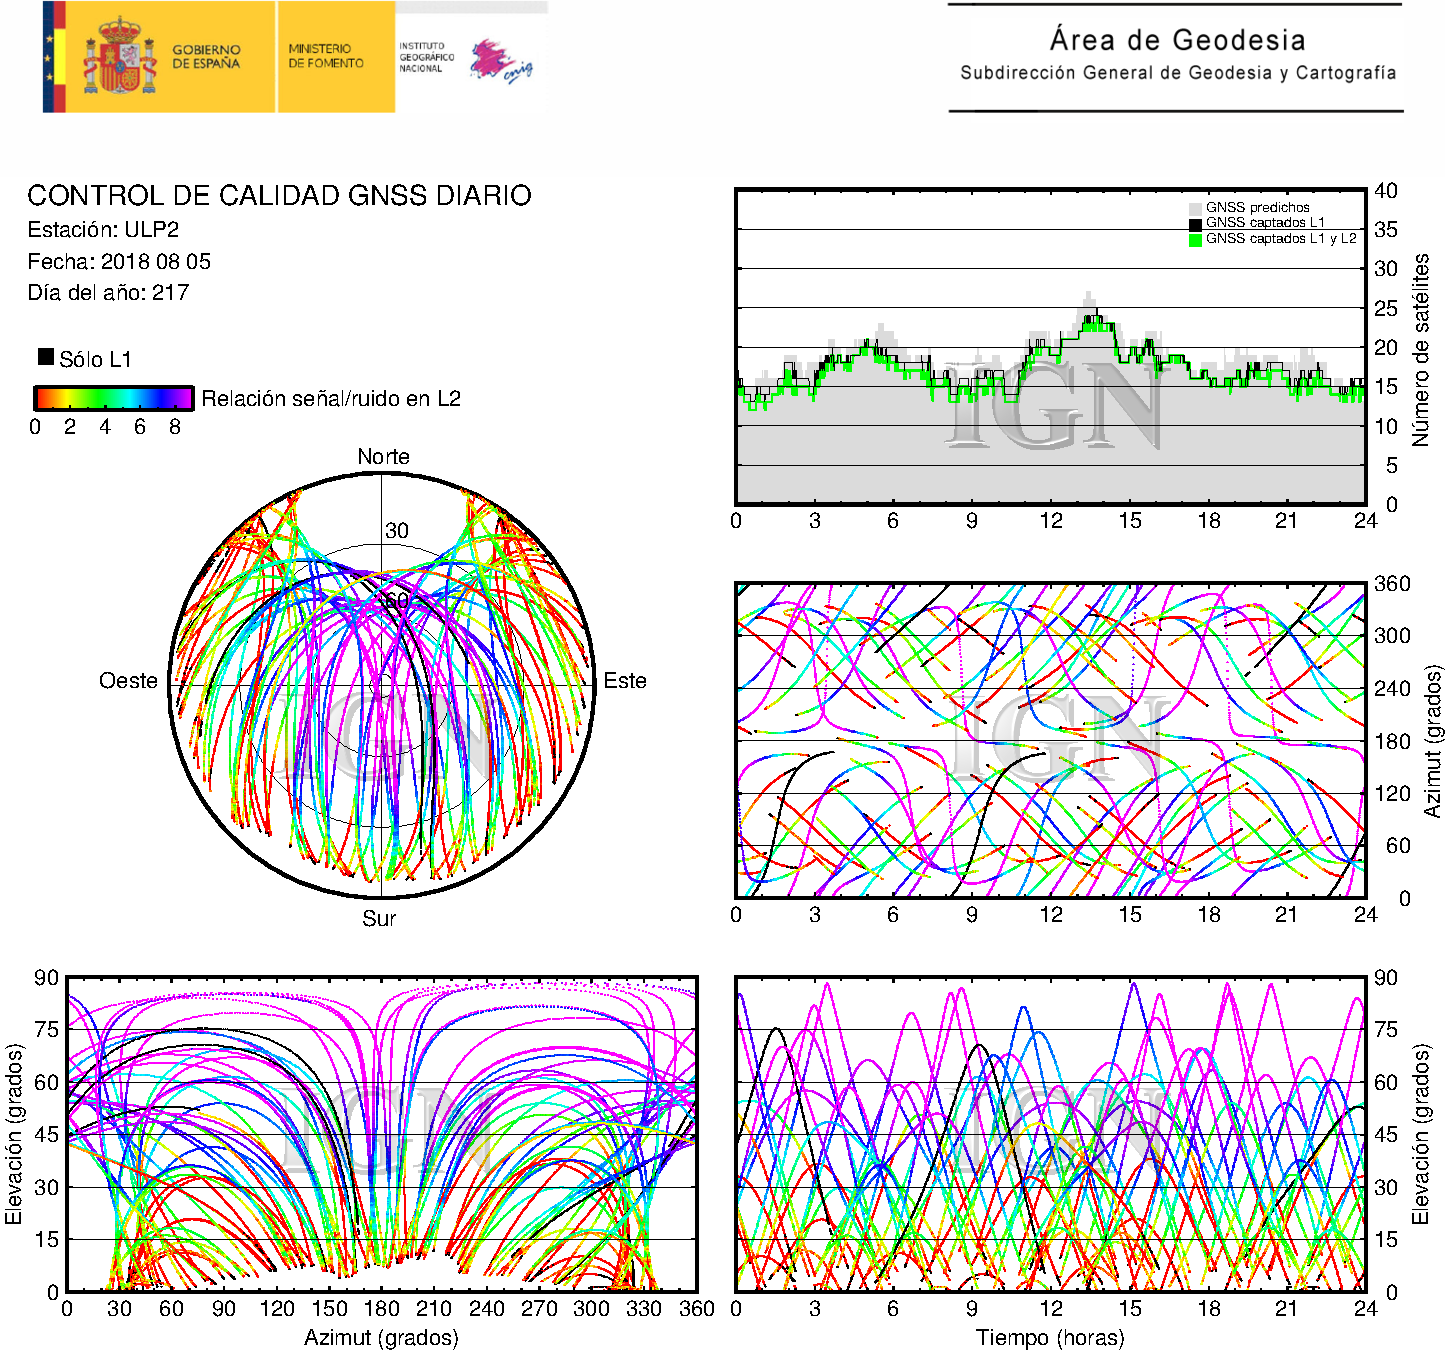Click the black GNSS captados L1 legend marker
Viewport: 1445px width, 1350px height.
tap(1195, 223)
